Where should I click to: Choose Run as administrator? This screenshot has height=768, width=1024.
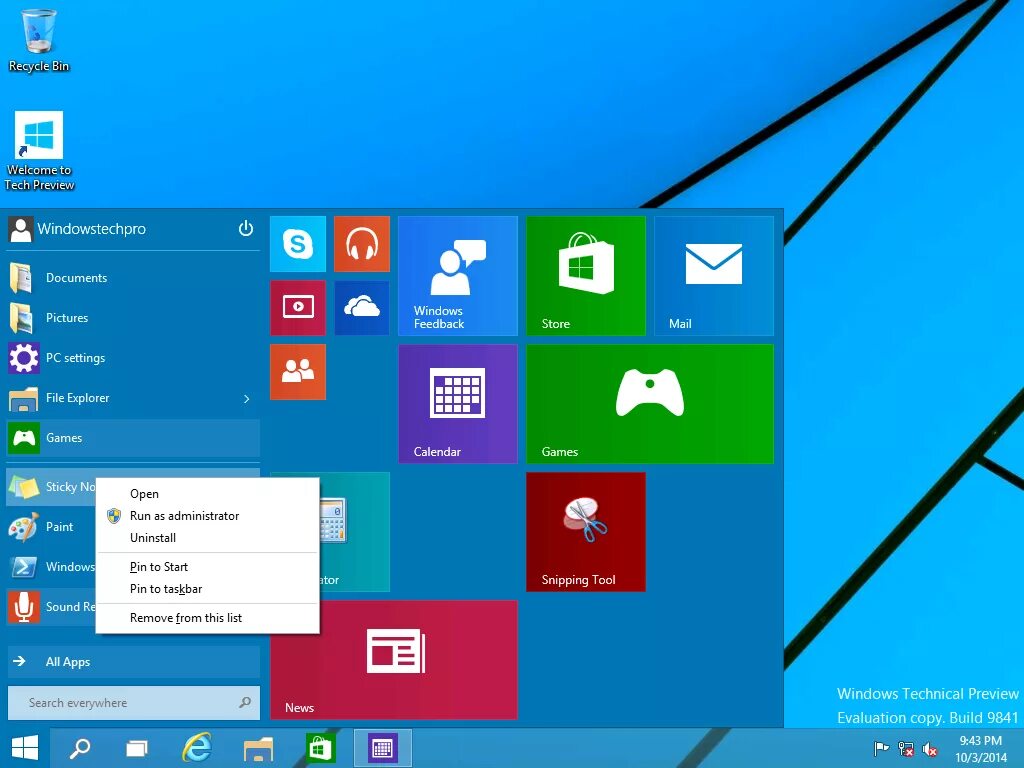(x=208, y=516)
